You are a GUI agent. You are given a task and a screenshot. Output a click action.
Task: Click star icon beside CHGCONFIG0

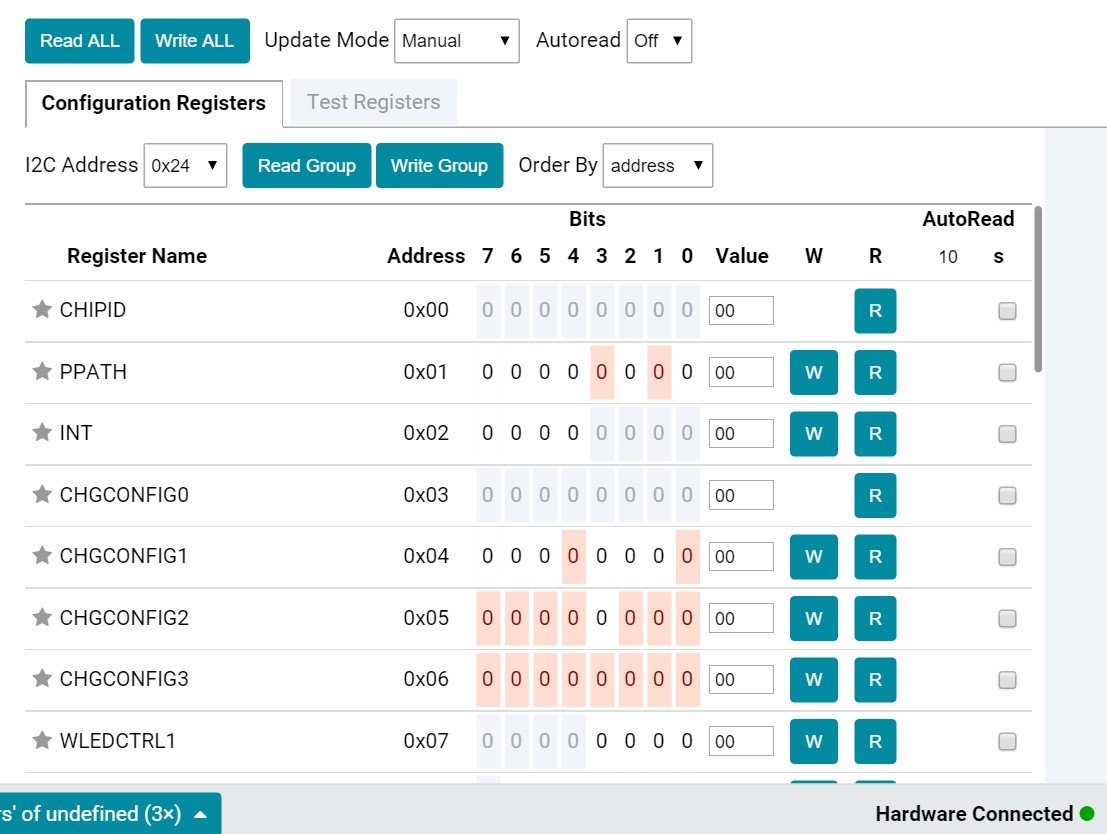(42, 495)
